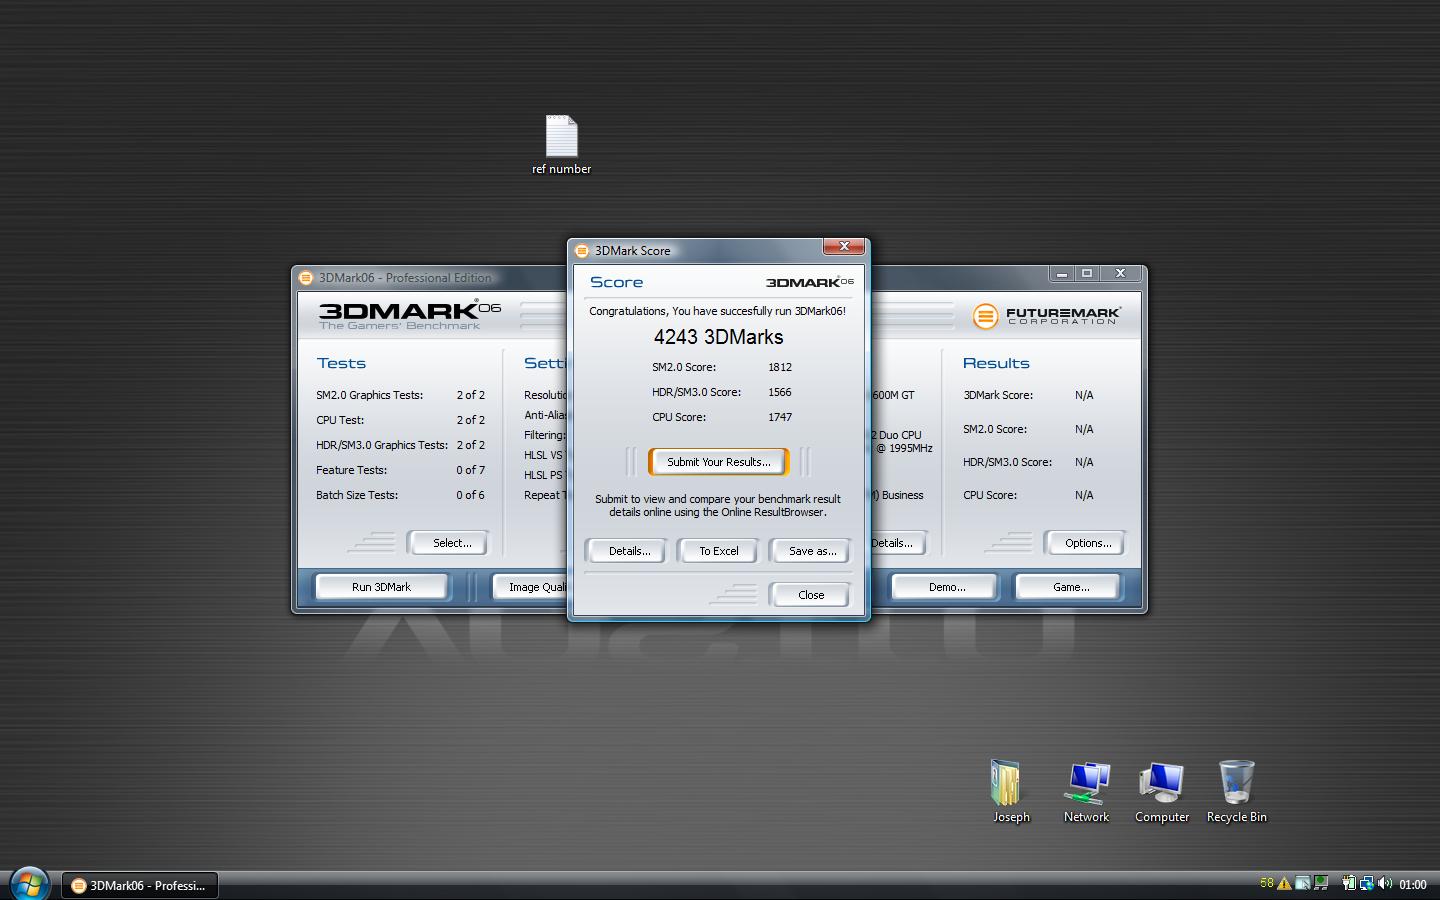Click the HDR/SM3.0 Score value 1566
Screen dimensions: 1440x900
coord(780,392)
